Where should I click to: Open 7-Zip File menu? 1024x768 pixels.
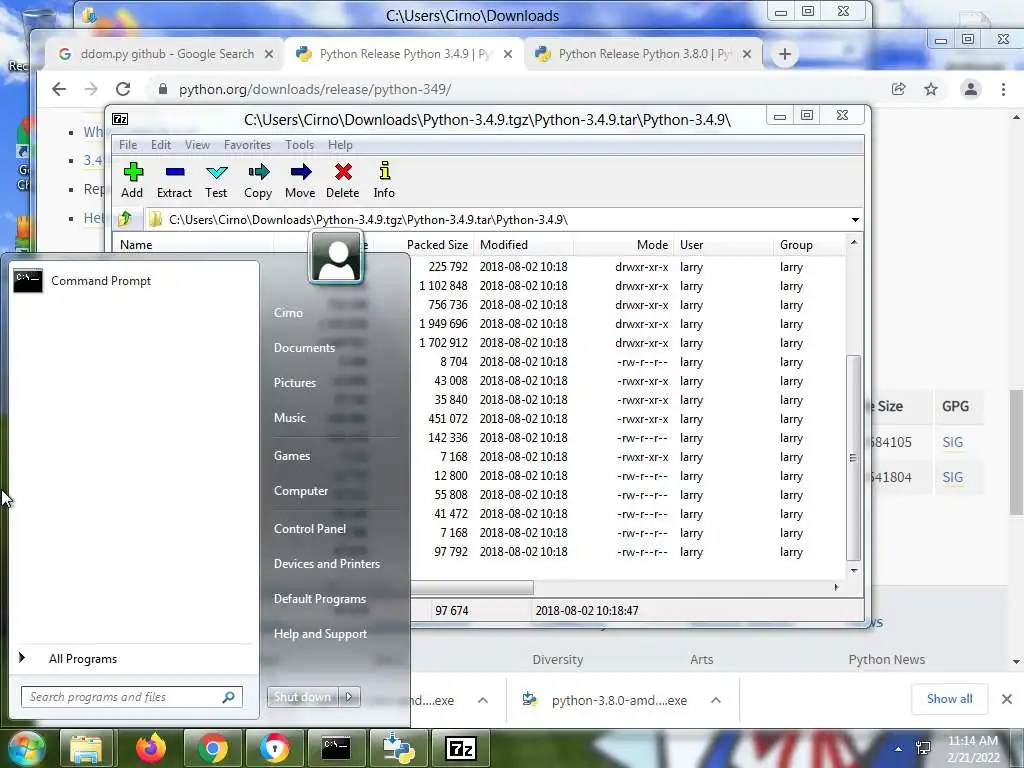128,145
